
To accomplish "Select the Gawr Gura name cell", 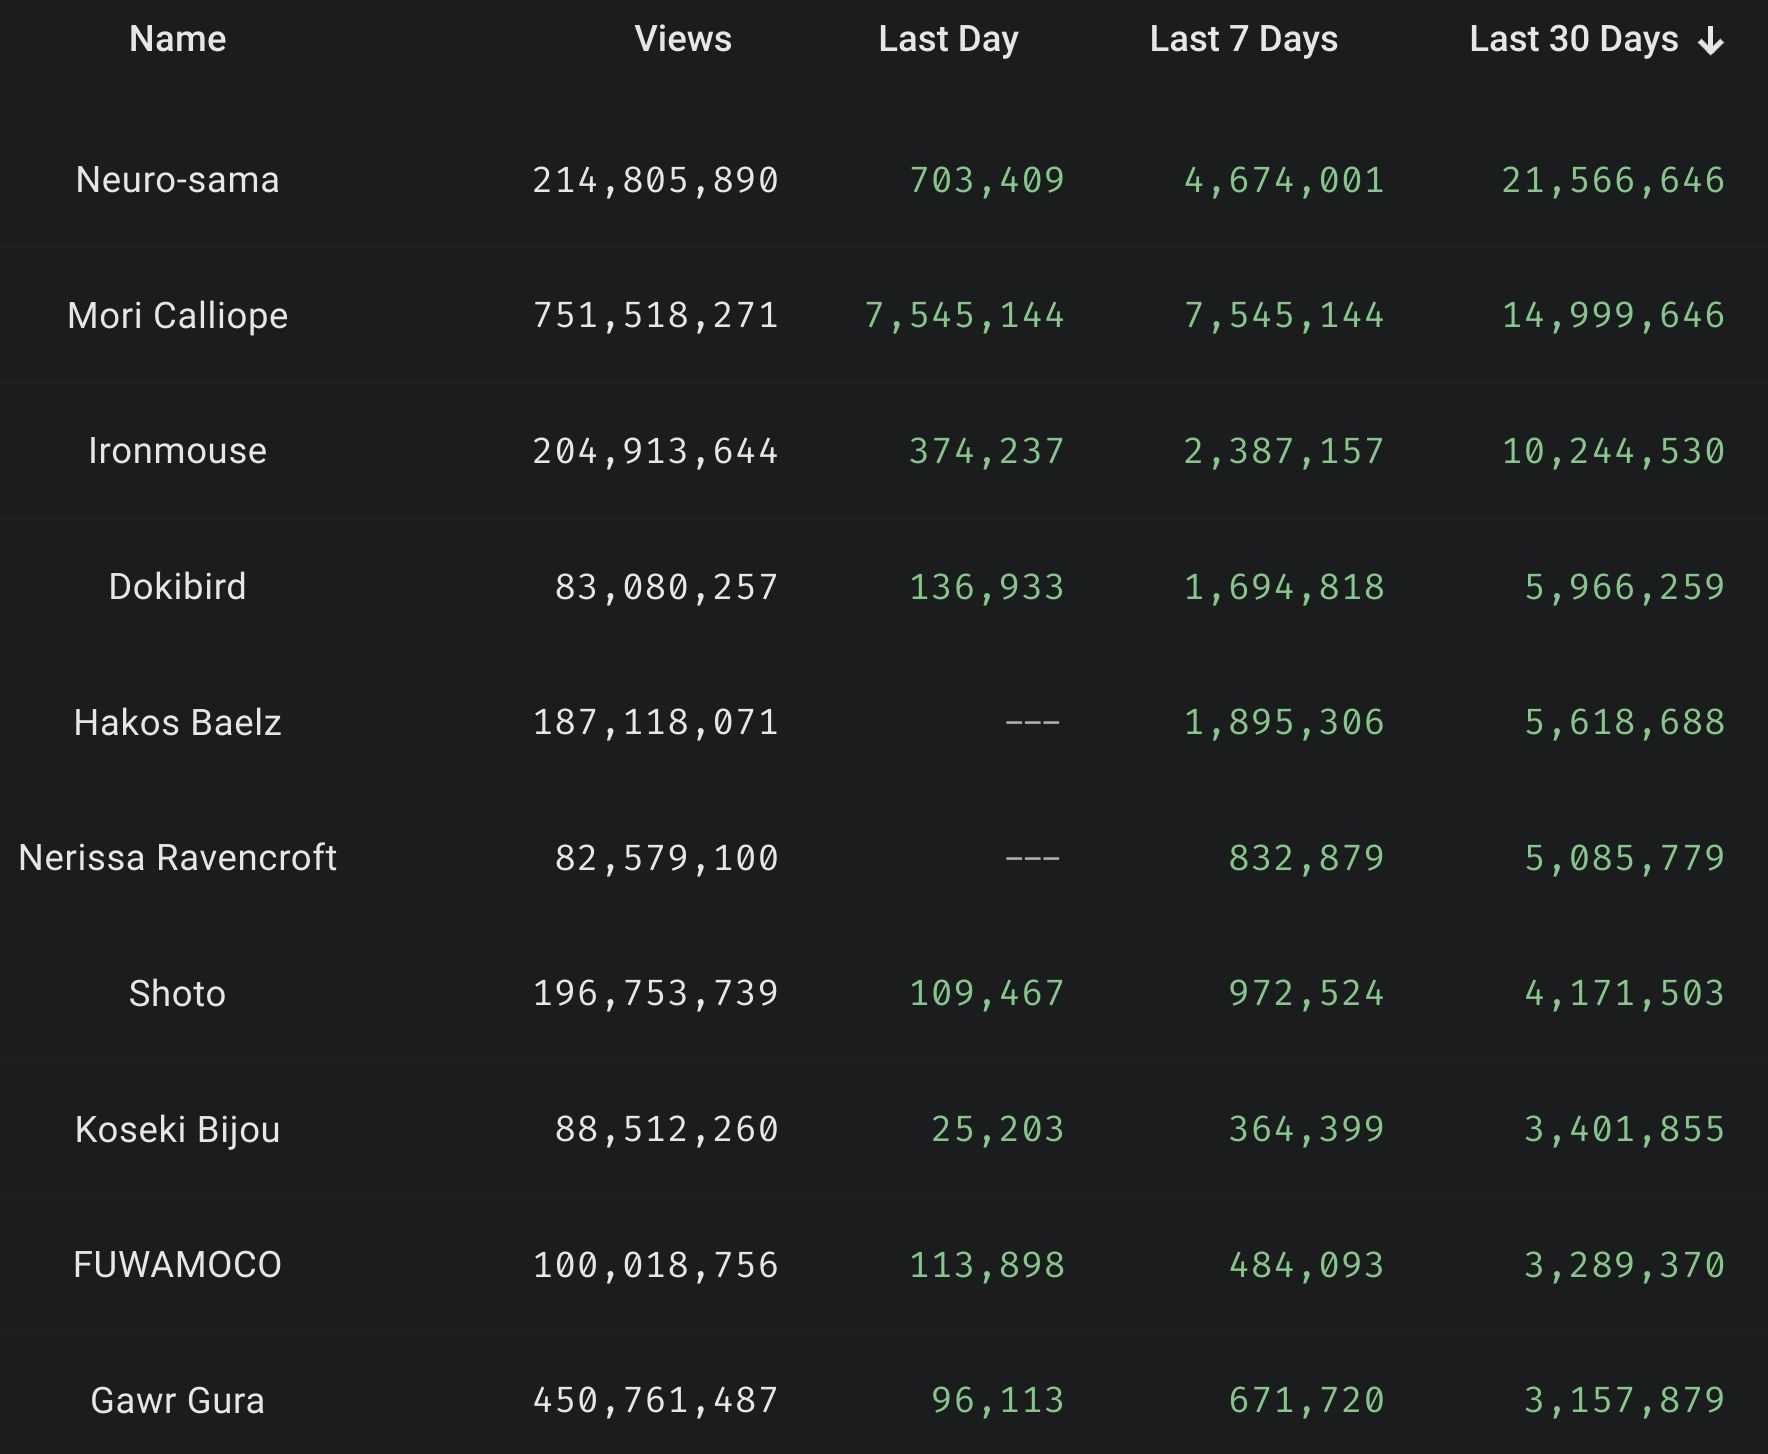I will coord(178,1401).
